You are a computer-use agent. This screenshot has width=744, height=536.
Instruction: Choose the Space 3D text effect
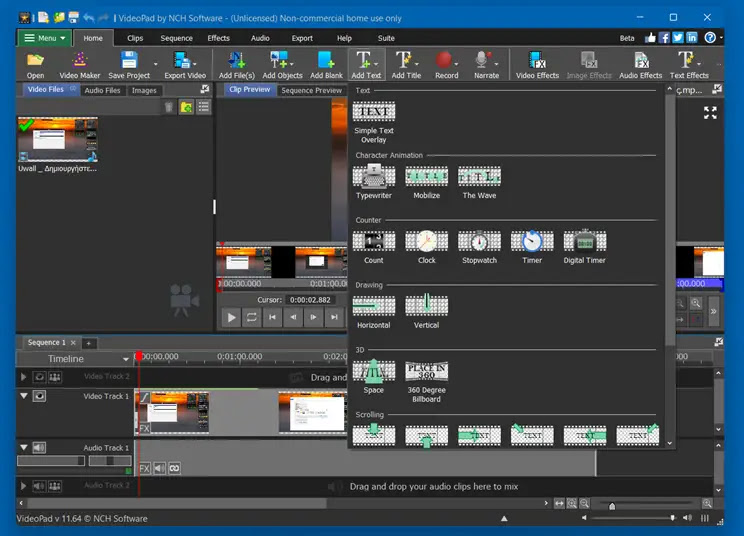tap(374, 377)
